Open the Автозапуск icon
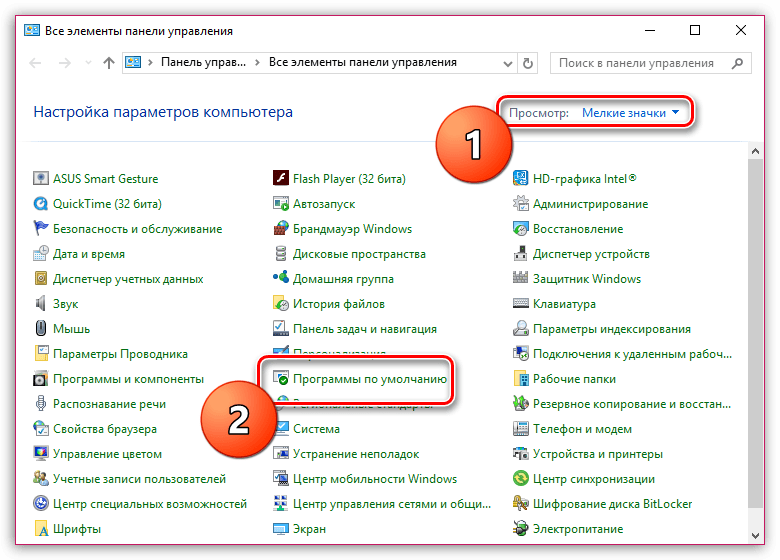Image resolution: width=780 pixels, height=560 pixels. click(281, 203)
